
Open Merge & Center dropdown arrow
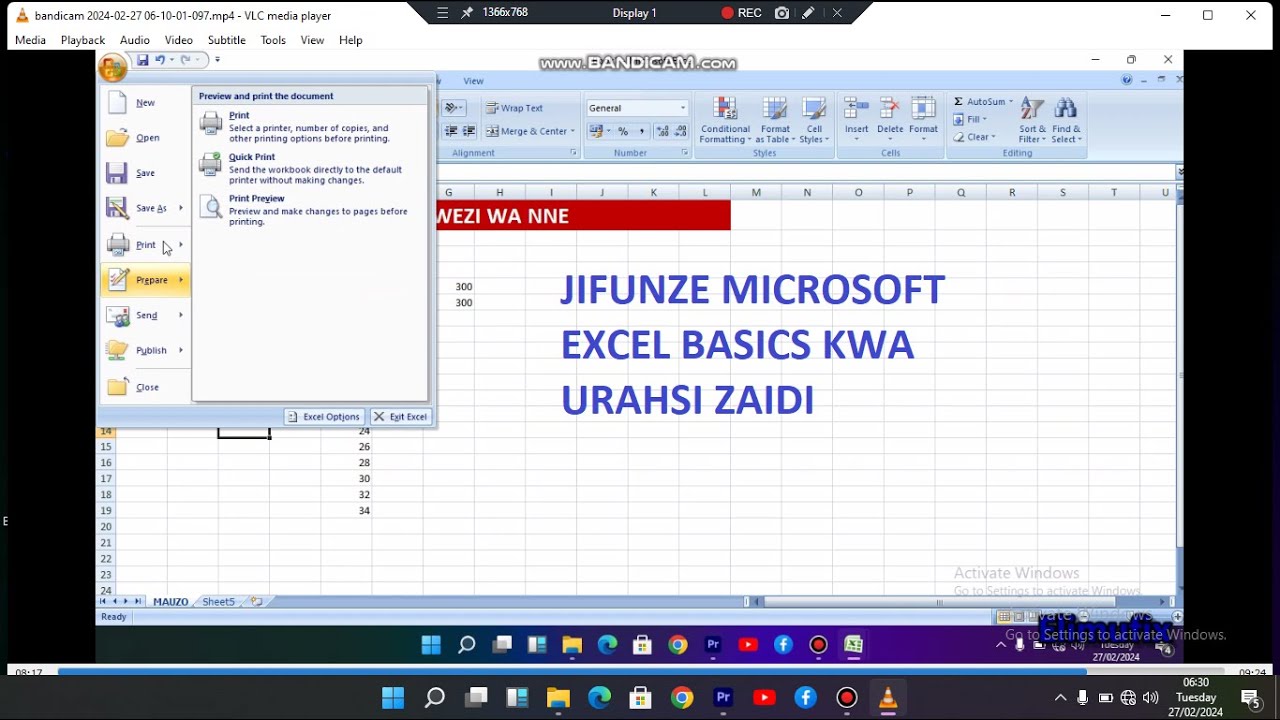tap(572, 131)
